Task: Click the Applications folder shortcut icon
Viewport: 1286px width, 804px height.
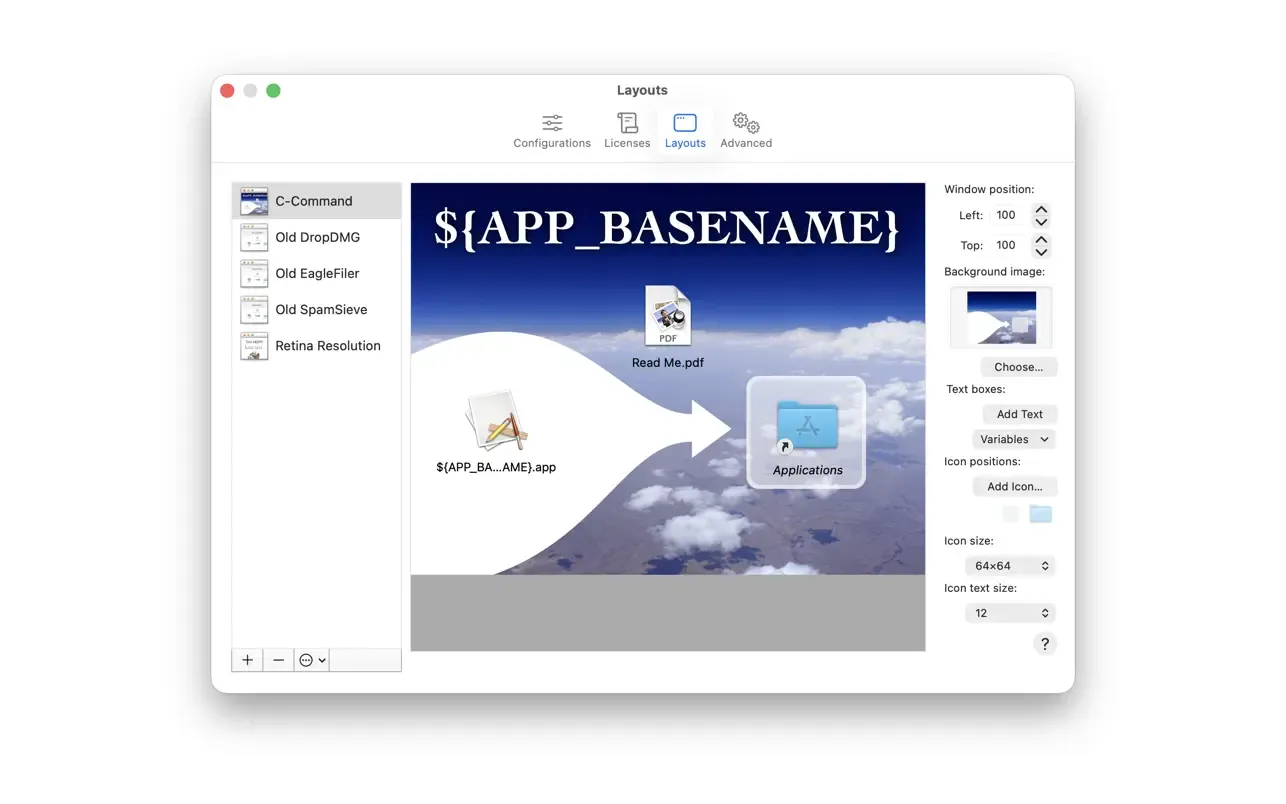Action: pyautogui.click(x=807, y=427)
